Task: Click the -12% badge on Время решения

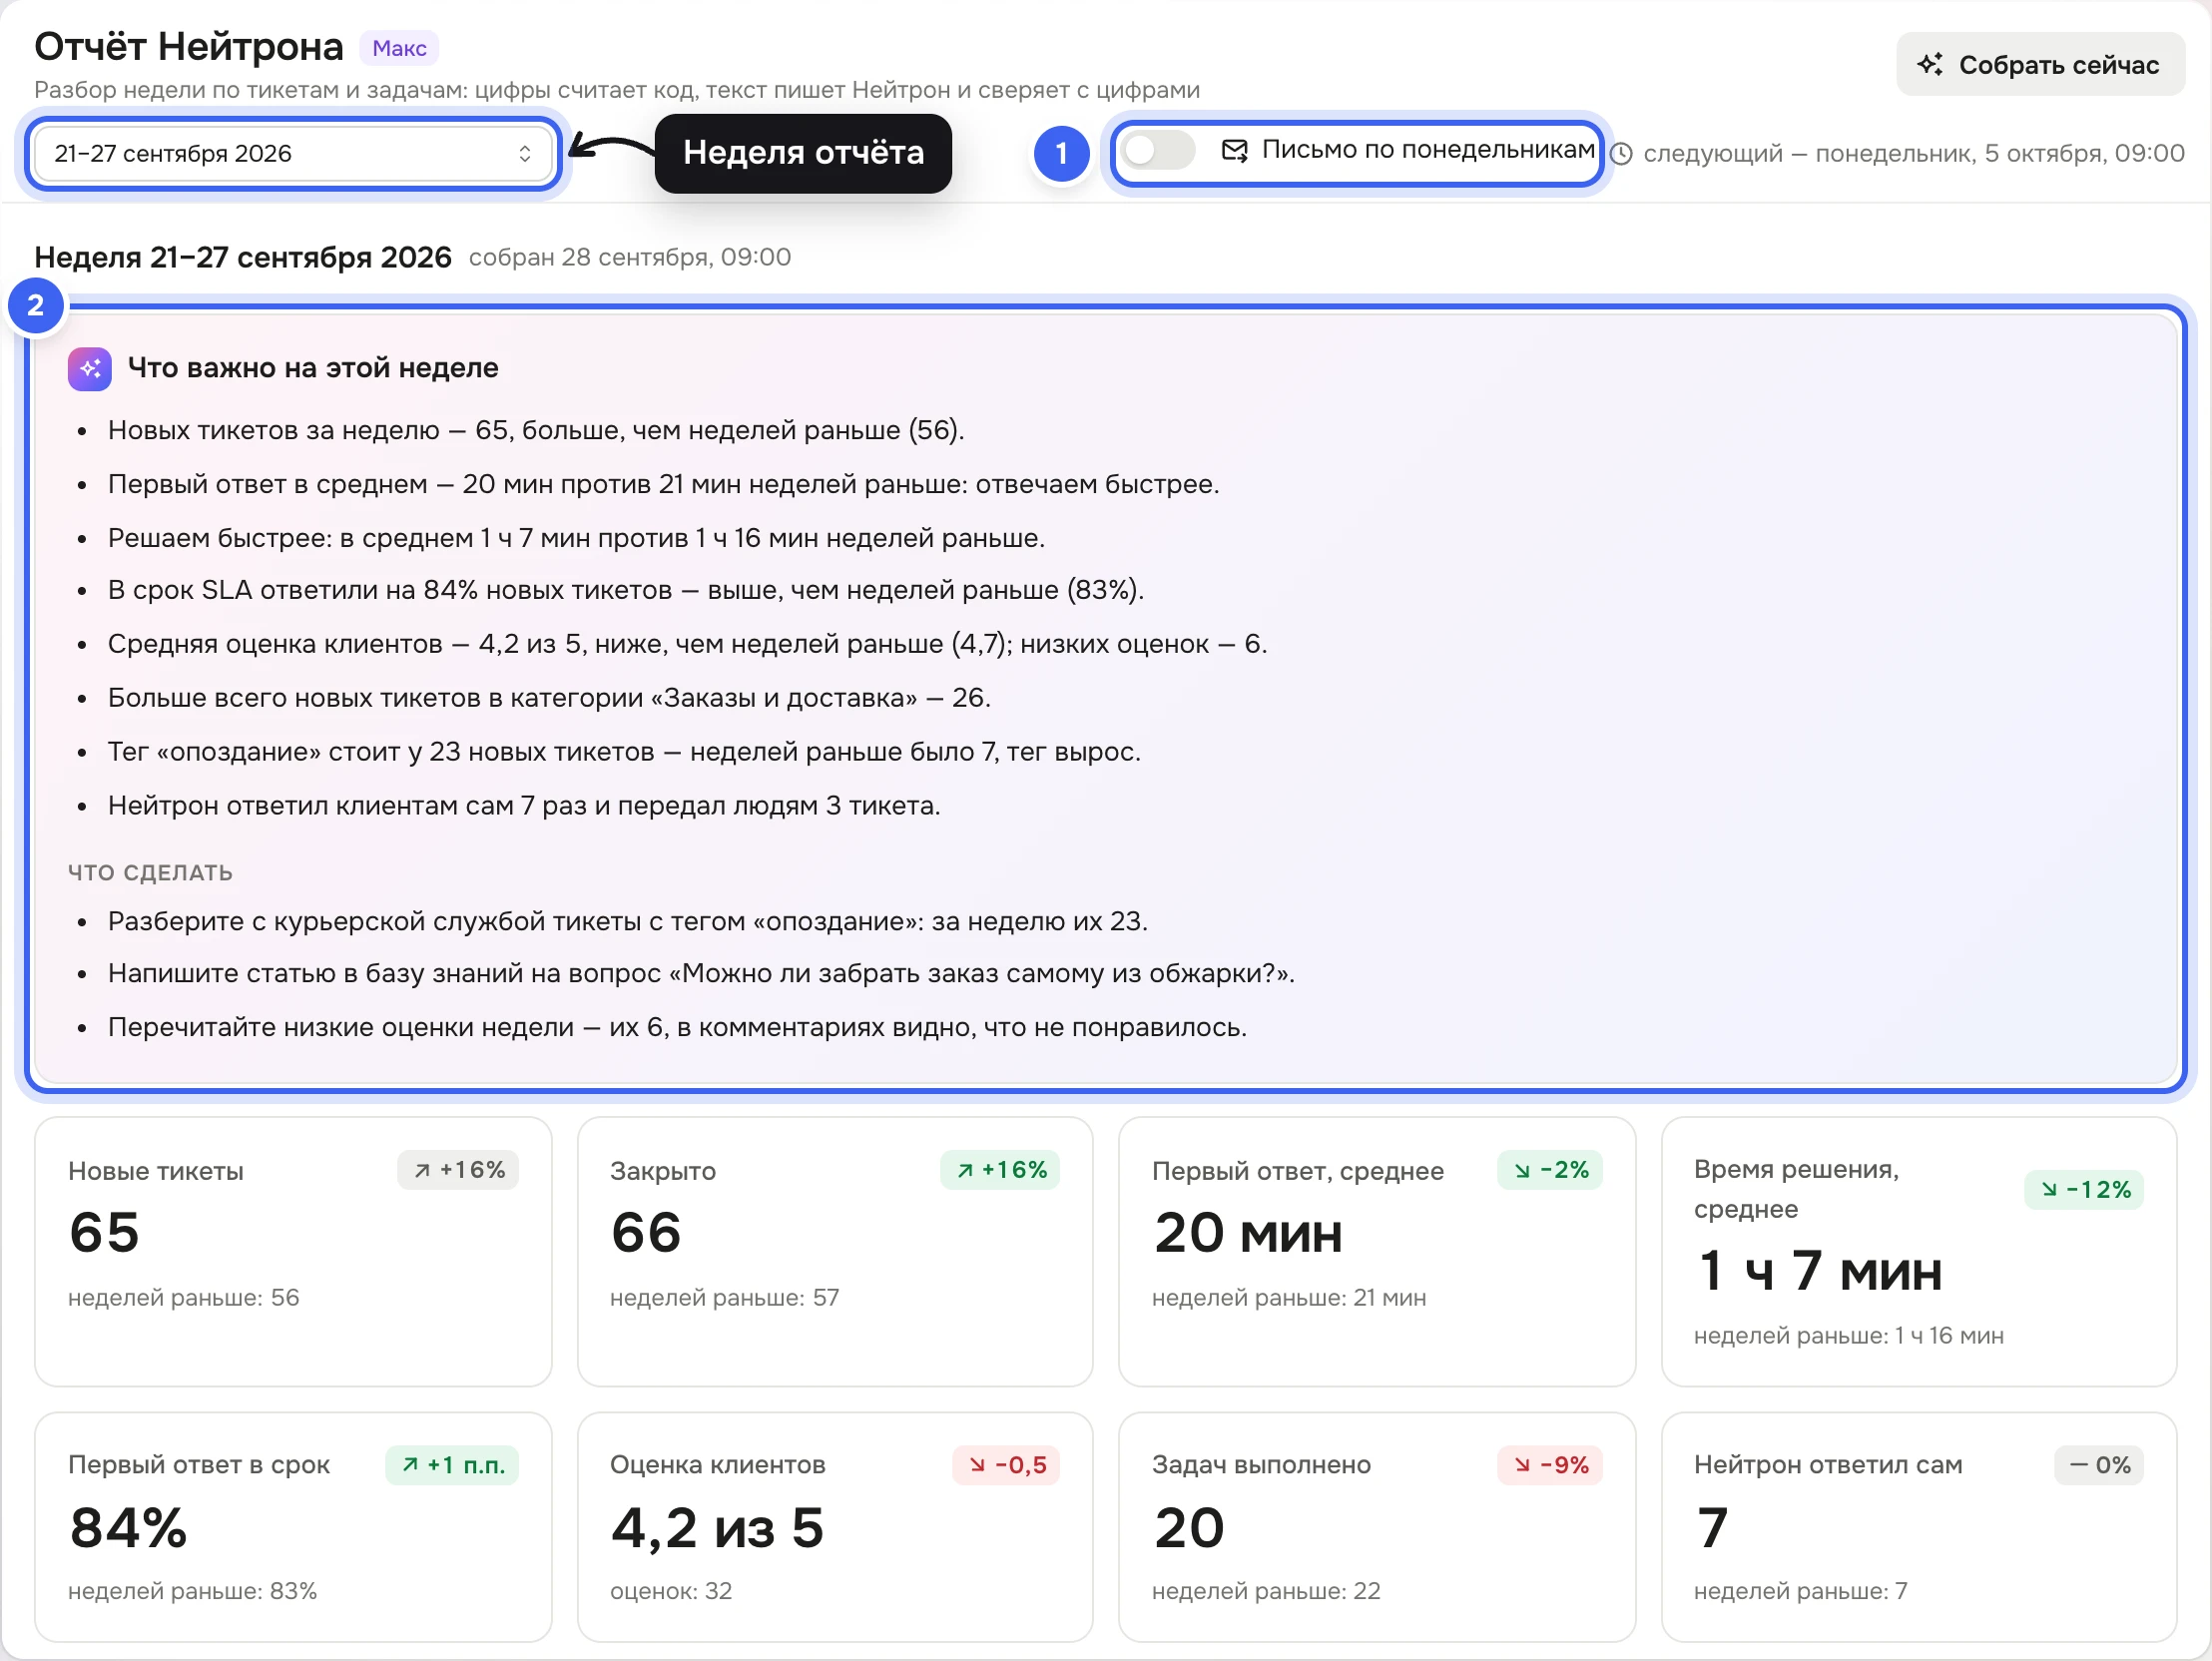Action: [x=2084, y=1190]
